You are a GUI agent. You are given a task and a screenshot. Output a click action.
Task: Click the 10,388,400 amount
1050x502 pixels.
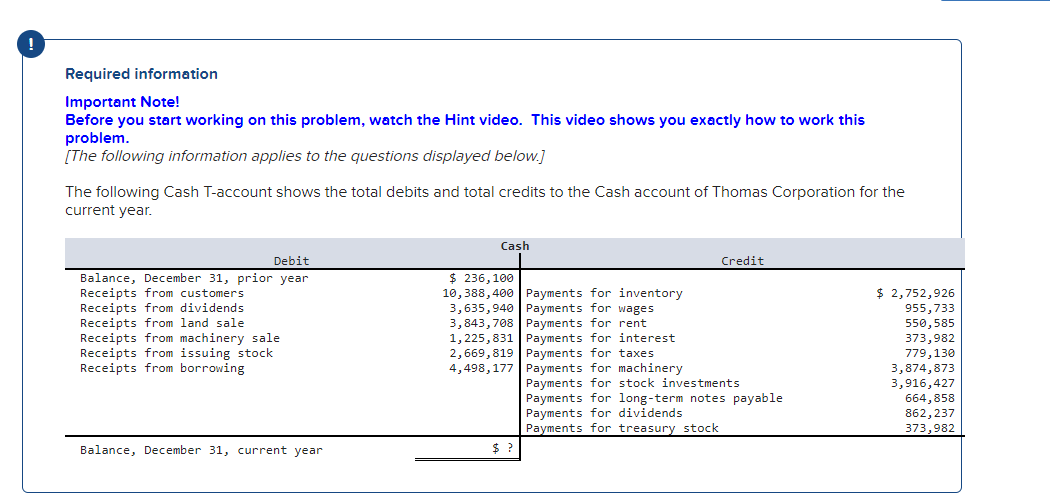click(x=478, y=293)
